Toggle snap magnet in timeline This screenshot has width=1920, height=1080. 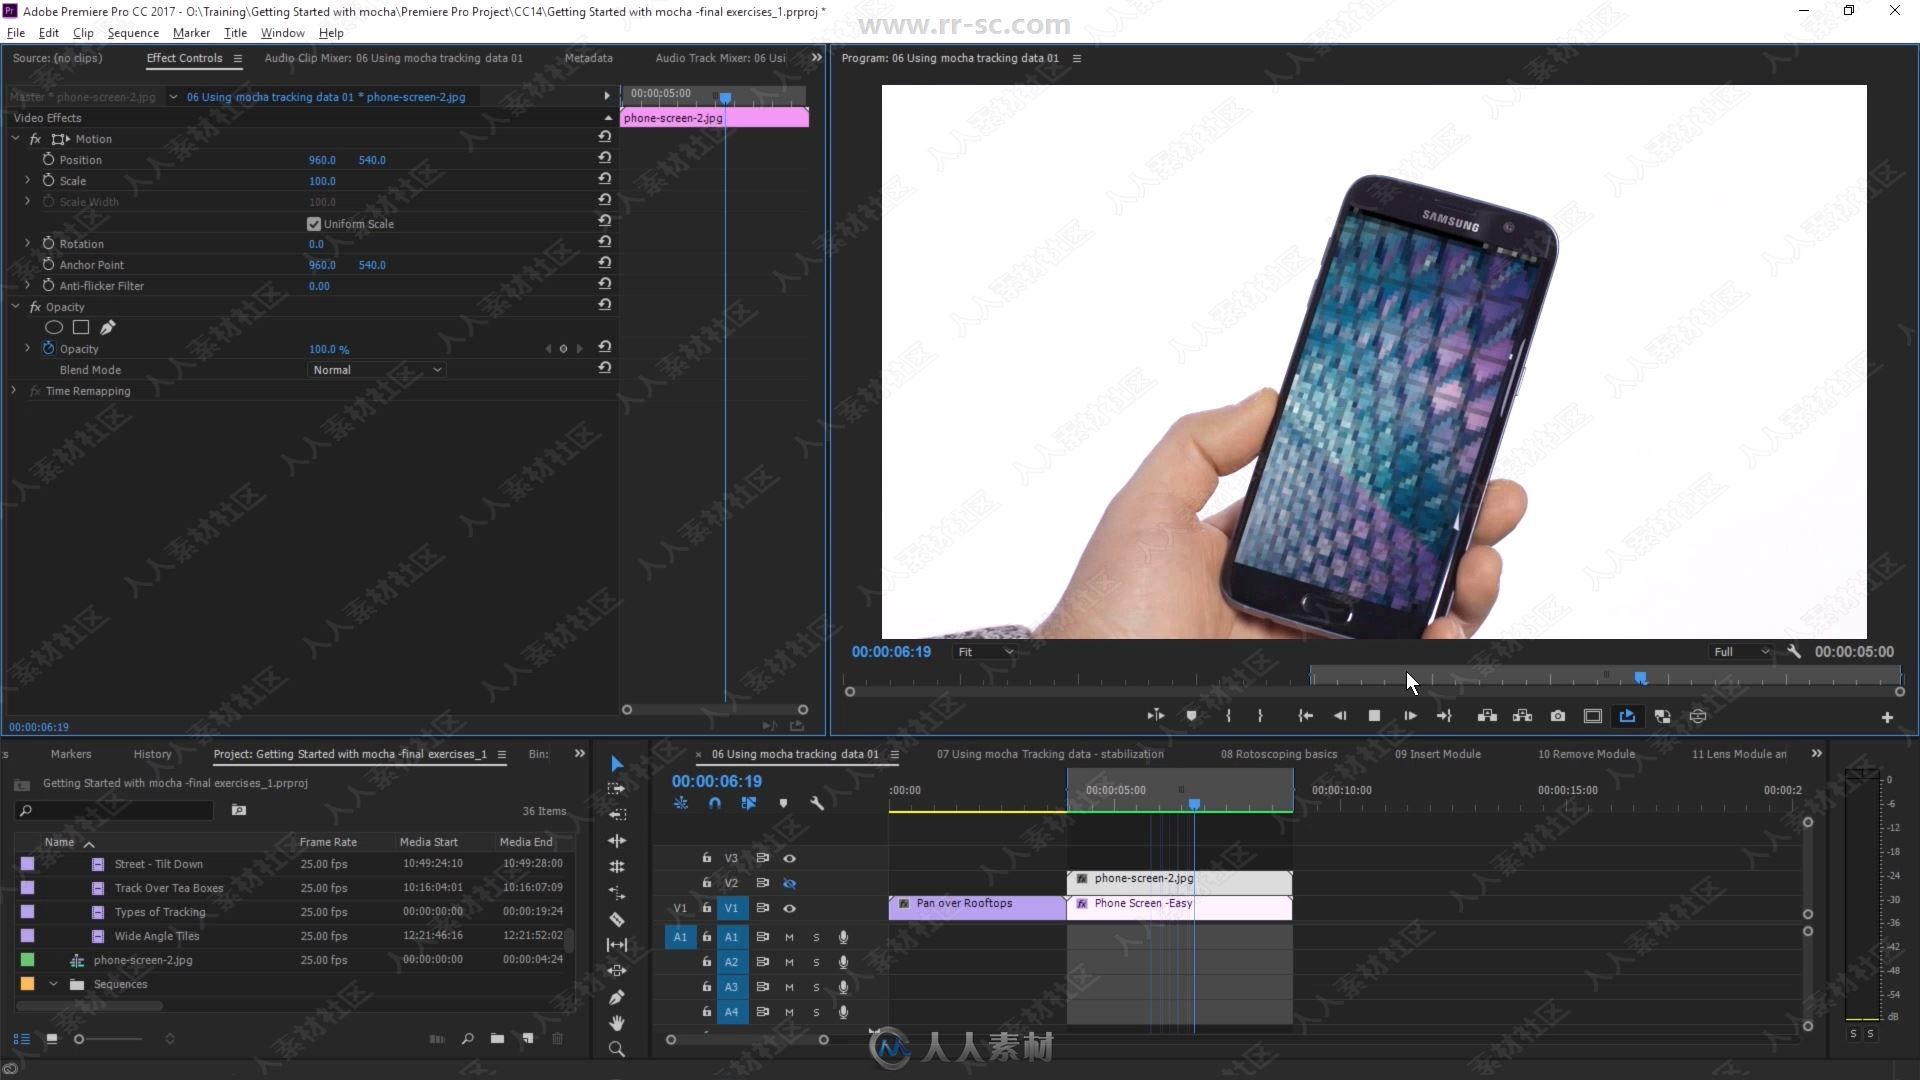tap(714, 803)
